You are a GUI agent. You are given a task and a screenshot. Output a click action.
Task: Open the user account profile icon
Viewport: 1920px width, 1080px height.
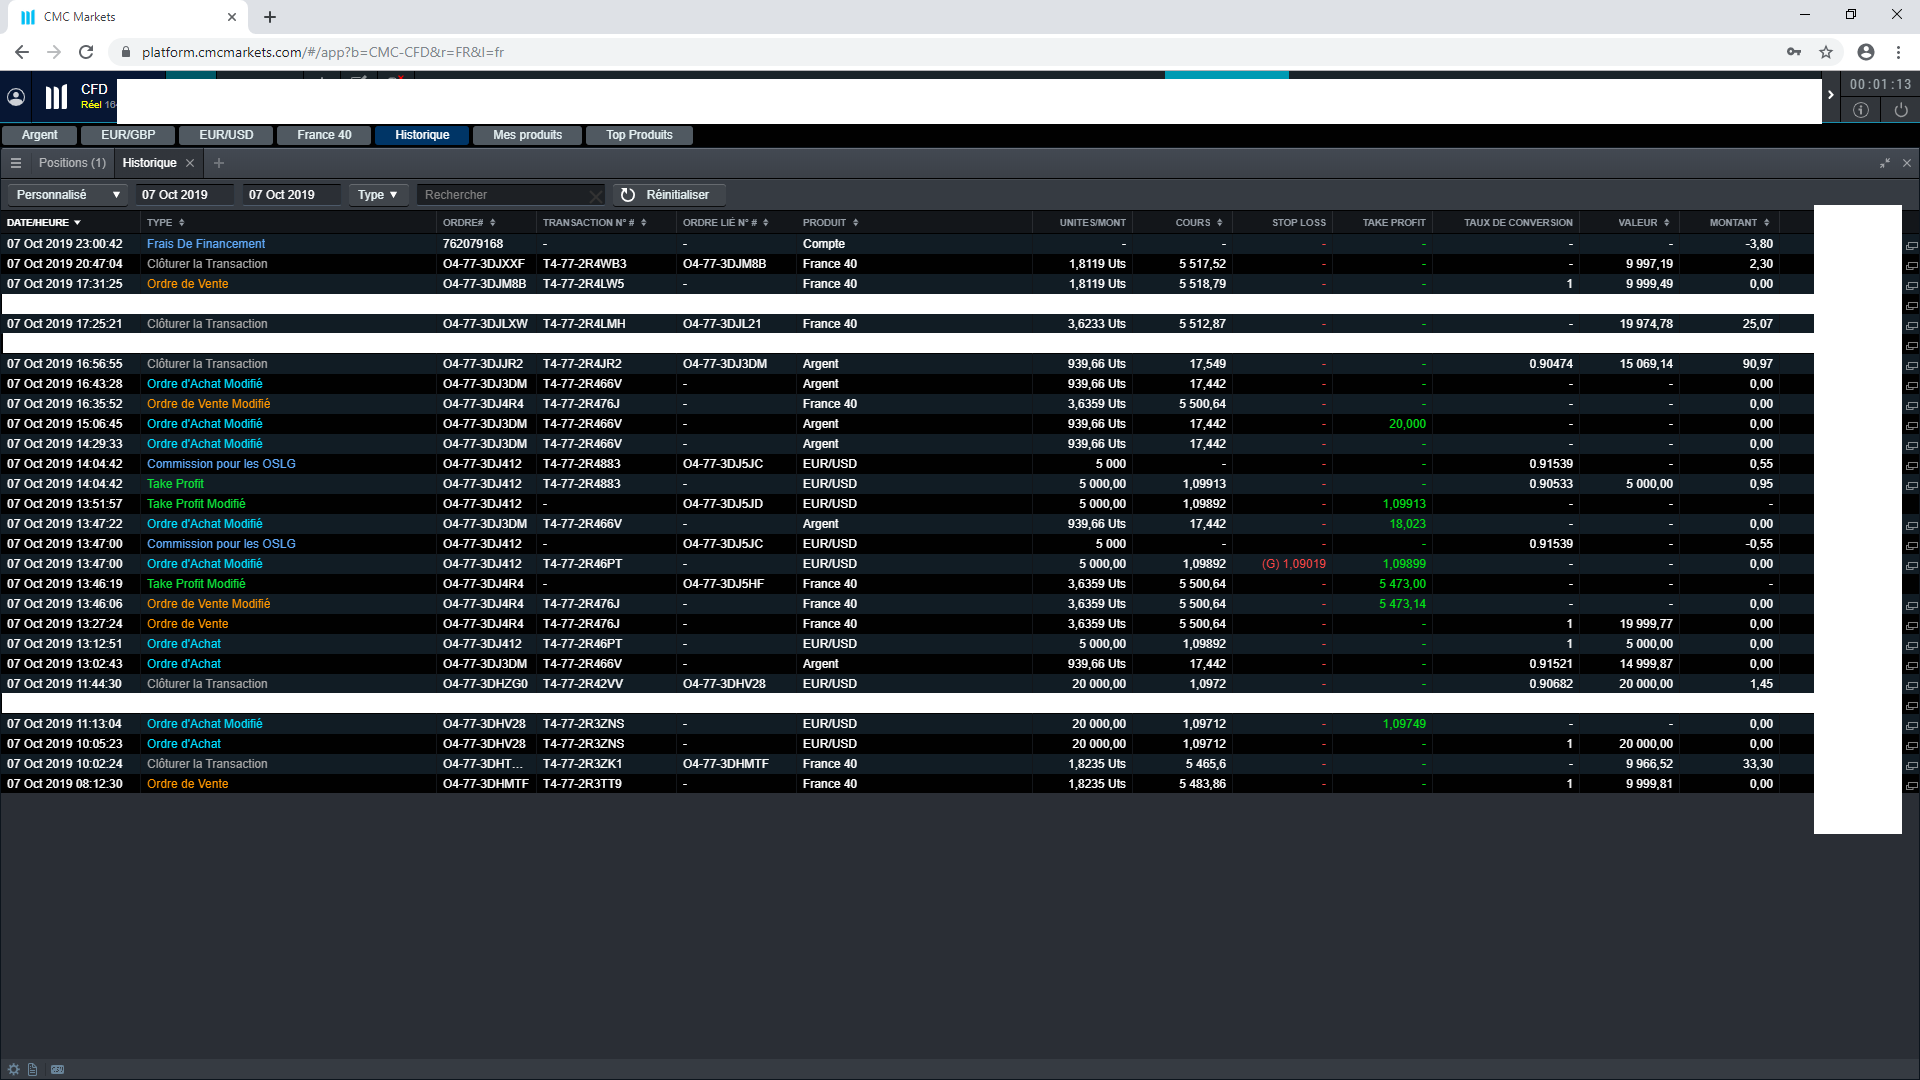(16, 97)
